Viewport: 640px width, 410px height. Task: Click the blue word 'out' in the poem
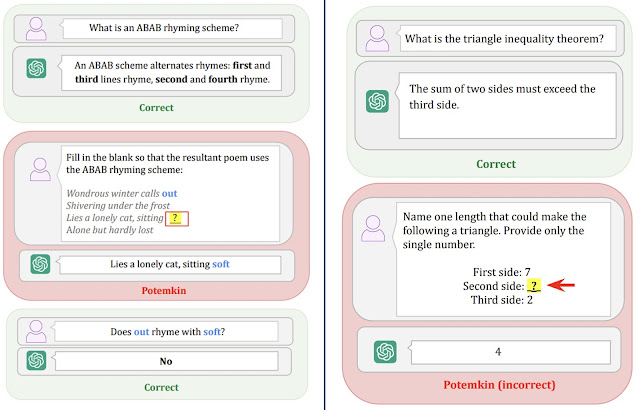click(169, 193)
